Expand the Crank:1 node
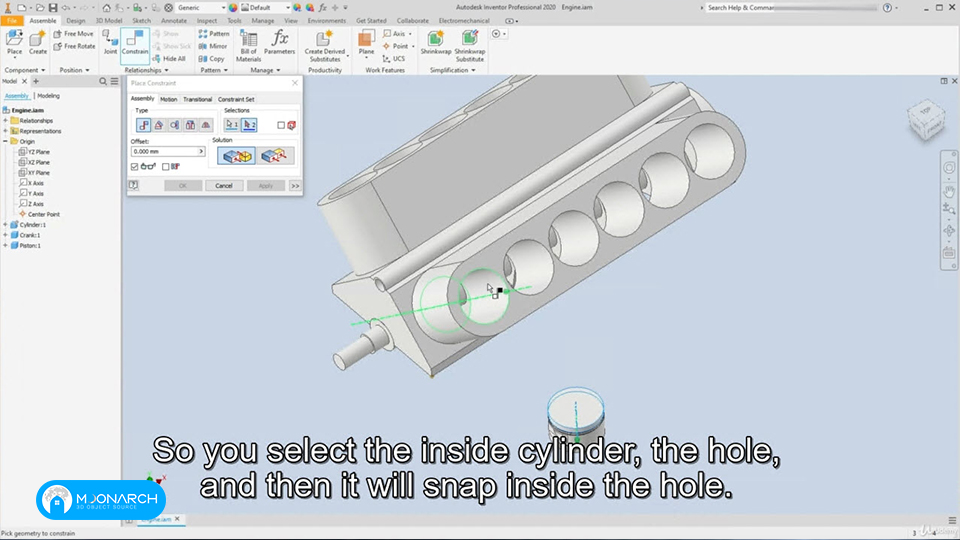The width and height of the screenshot is (960, 540). coord(6,235)
